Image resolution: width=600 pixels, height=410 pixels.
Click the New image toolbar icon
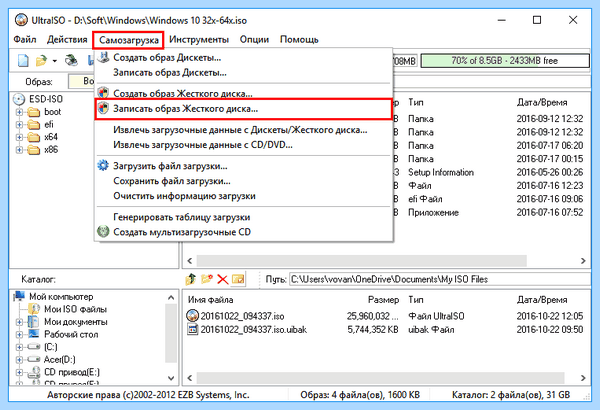tap(23, 60)
